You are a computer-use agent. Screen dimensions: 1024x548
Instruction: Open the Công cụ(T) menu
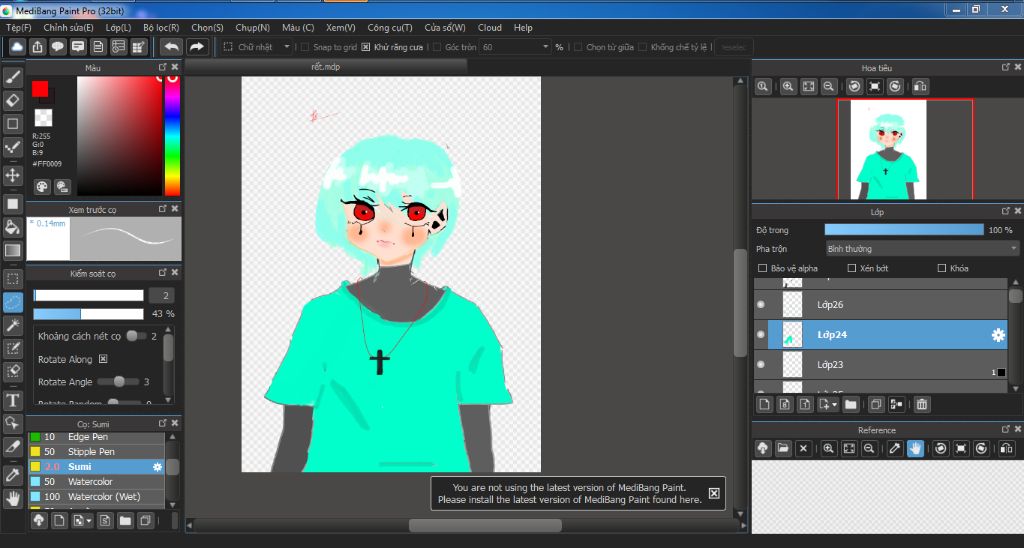pos(390,27)
